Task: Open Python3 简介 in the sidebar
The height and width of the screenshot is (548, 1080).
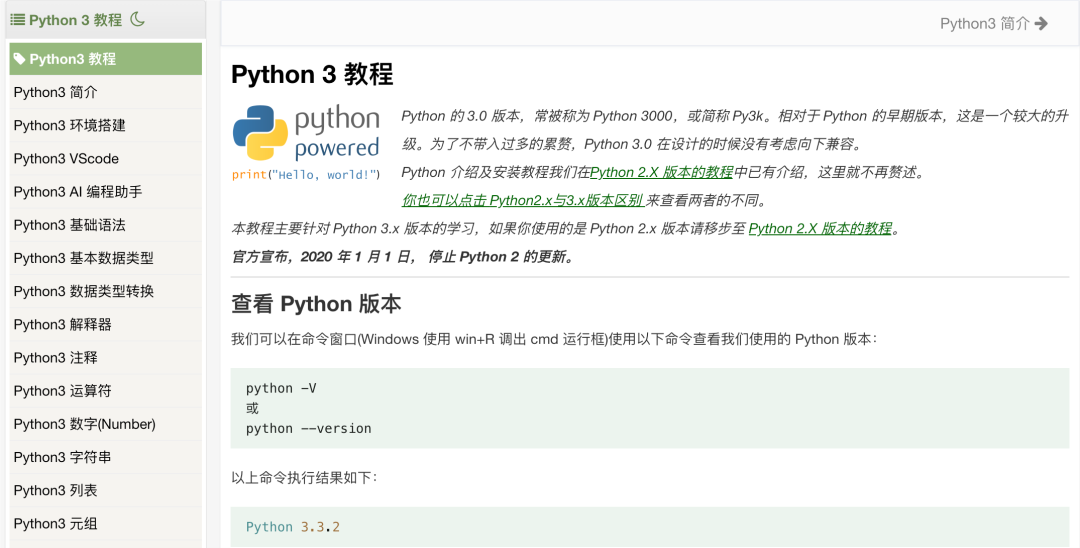Action: point(105,92)
